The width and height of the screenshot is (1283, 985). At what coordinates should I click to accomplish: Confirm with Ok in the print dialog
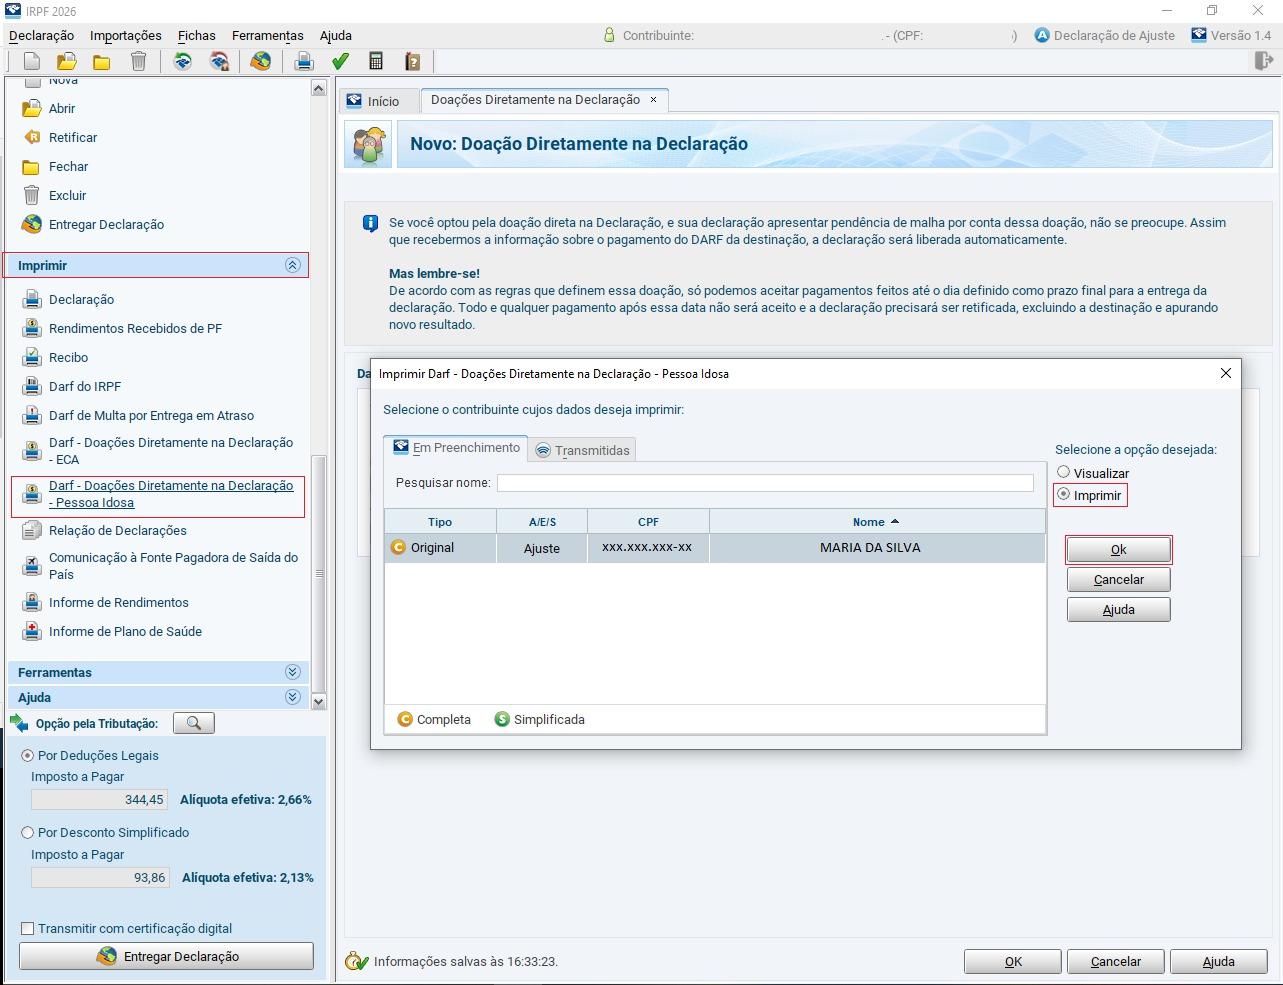click(x=1118, y=549)
